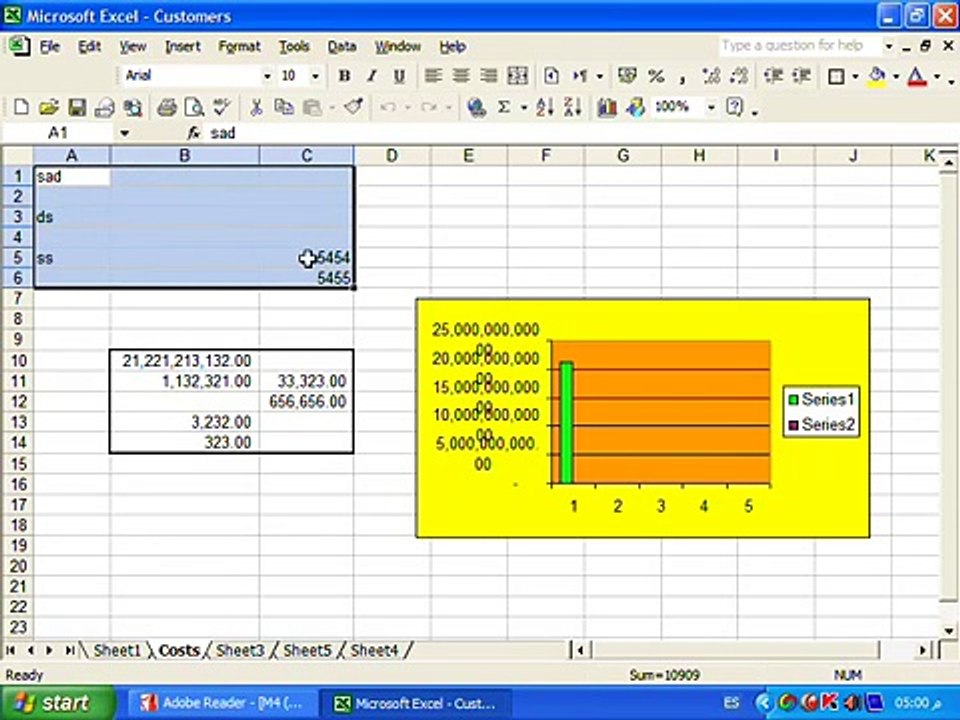Image resolution: width=960 pixels, height=720 pixels.
Task: Click the Insert Function fx button
Action: 193,133
